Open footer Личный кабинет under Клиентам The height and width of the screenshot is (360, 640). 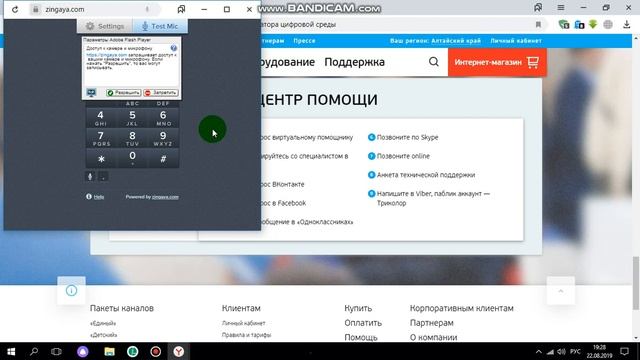(x=244, y=323)
